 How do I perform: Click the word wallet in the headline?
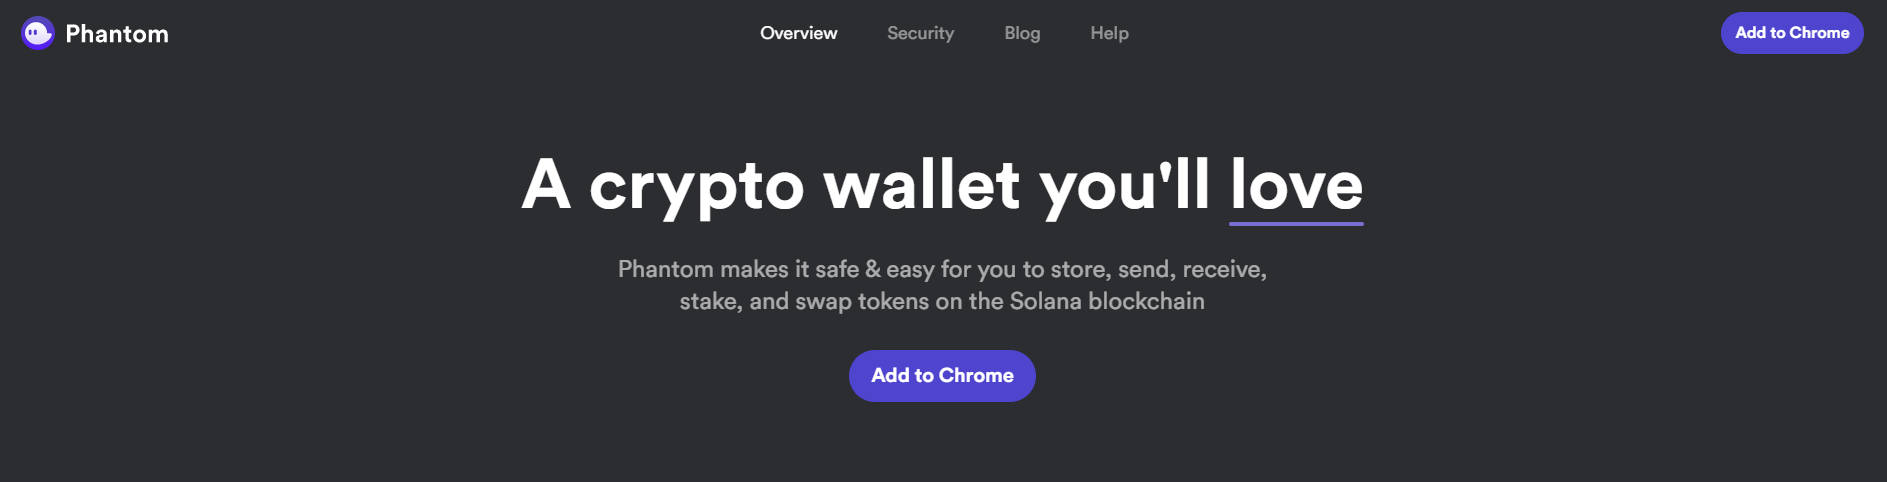(922, 185)
